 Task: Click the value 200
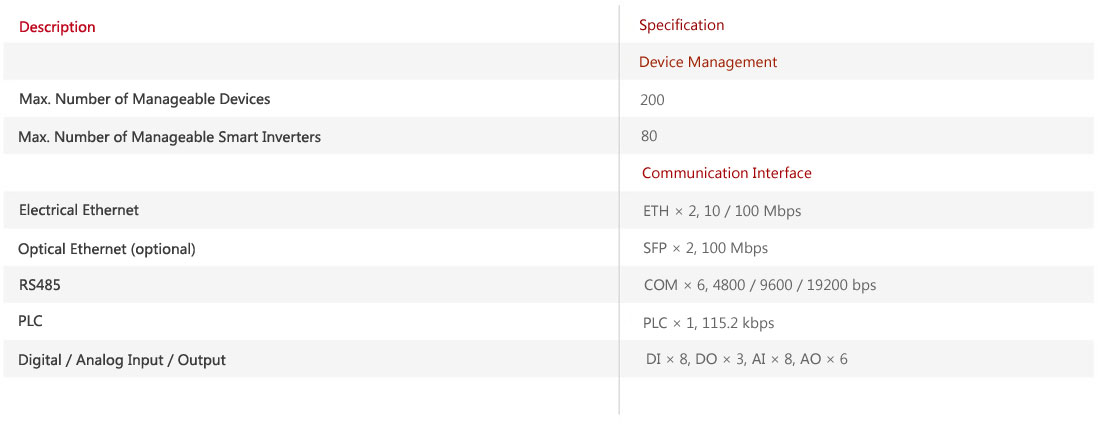[x=652, y=100]
